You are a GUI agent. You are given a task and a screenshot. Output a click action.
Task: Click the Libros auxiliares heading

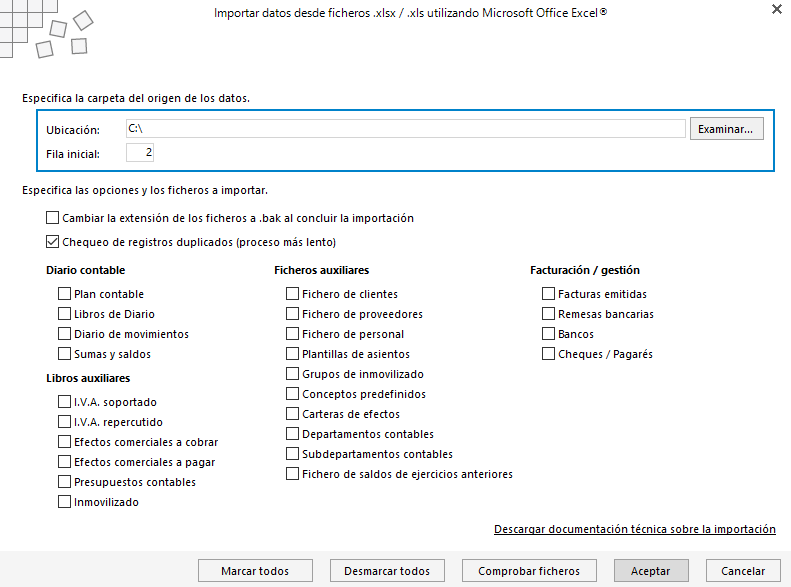pyautogui.click(x=88, y=378)
